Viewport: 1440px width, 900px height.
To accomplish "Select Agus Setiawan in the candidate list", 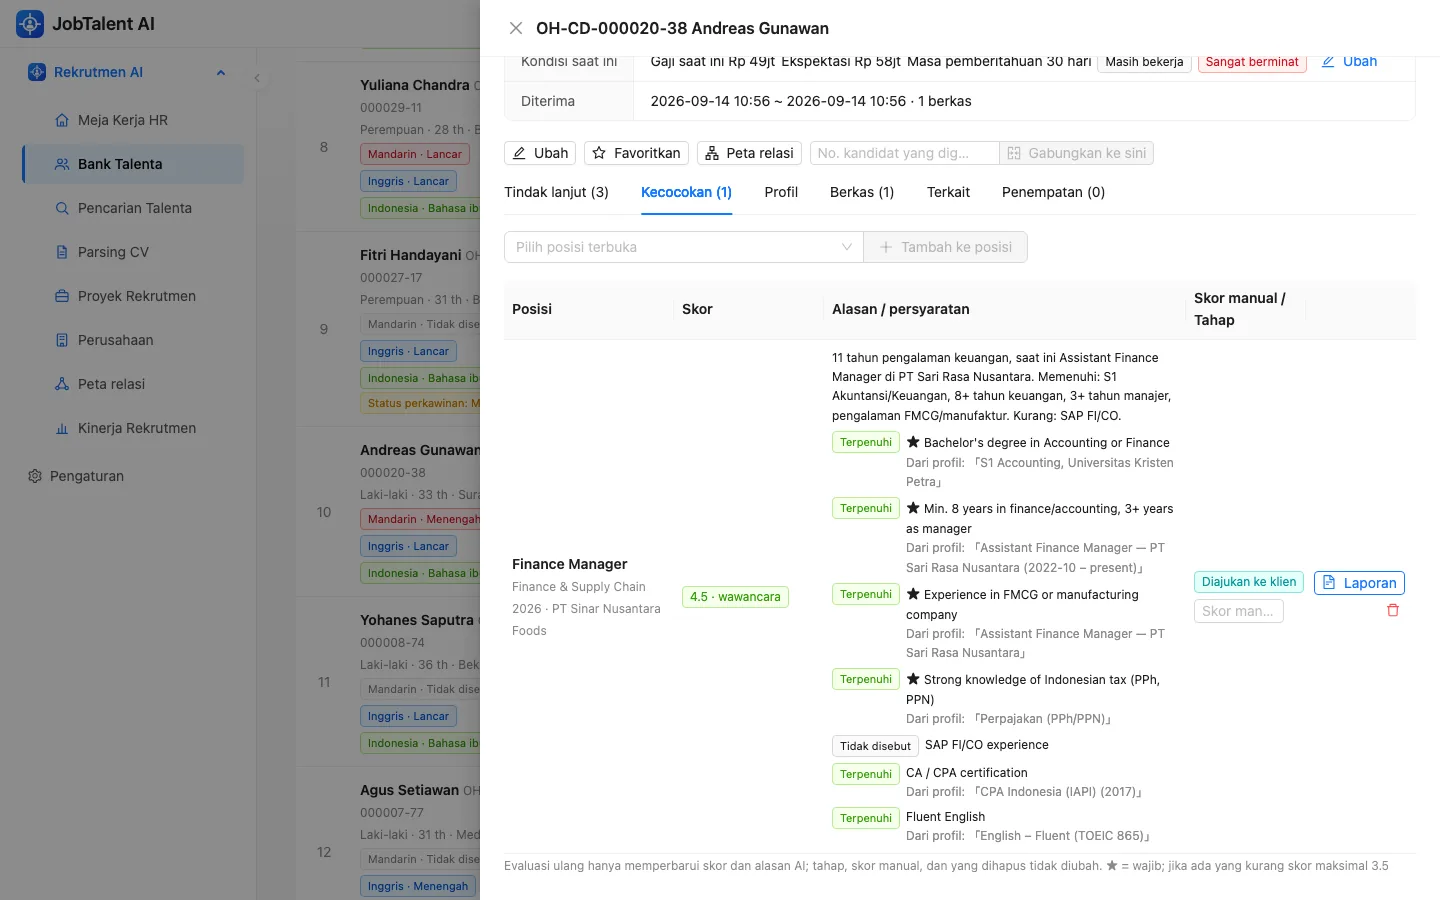I will point(409,790).
